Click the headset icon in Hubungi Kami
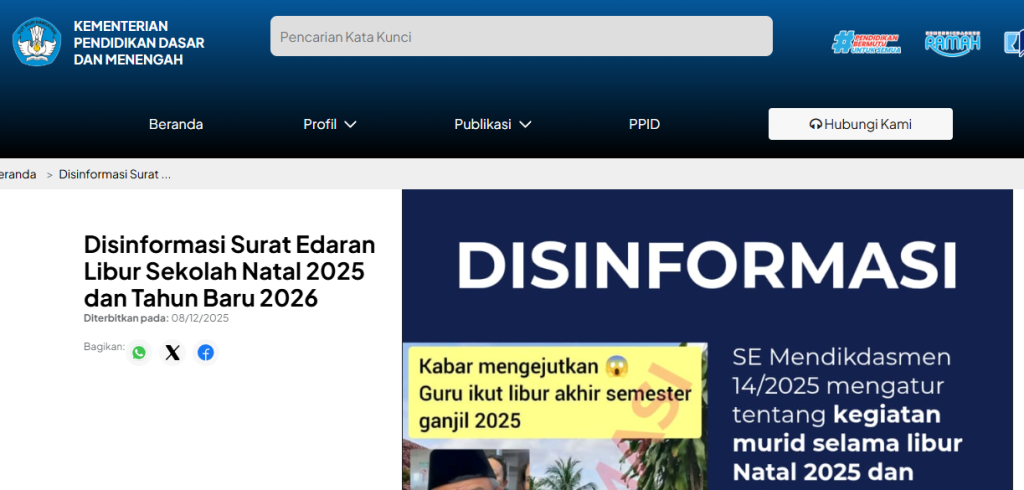Image resolution: width=1024 pixels, height=490 pixels. coord(815,124)
